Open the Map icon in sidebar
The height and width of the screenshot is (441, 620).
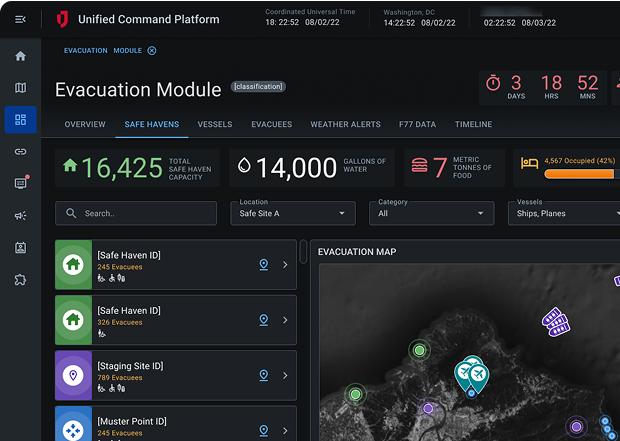point(20,88)
